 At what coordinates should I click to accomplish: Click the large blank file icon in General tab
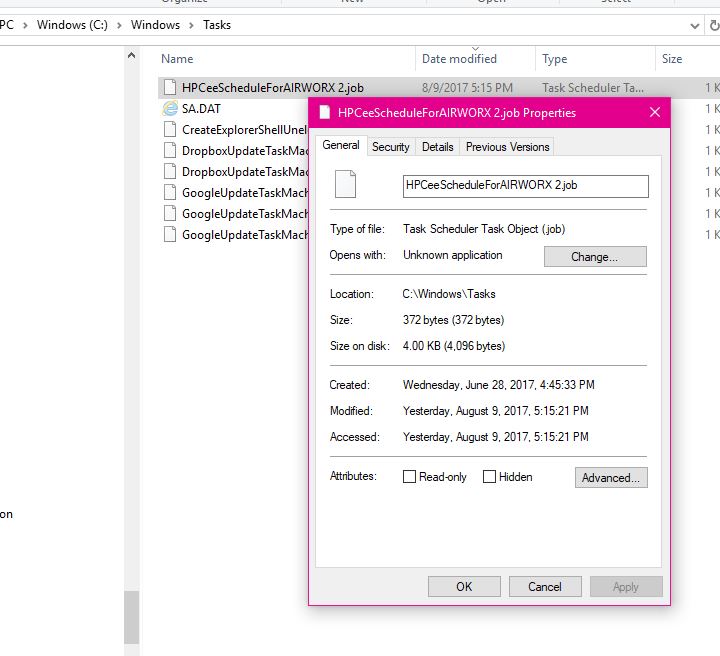click(345, 184)
